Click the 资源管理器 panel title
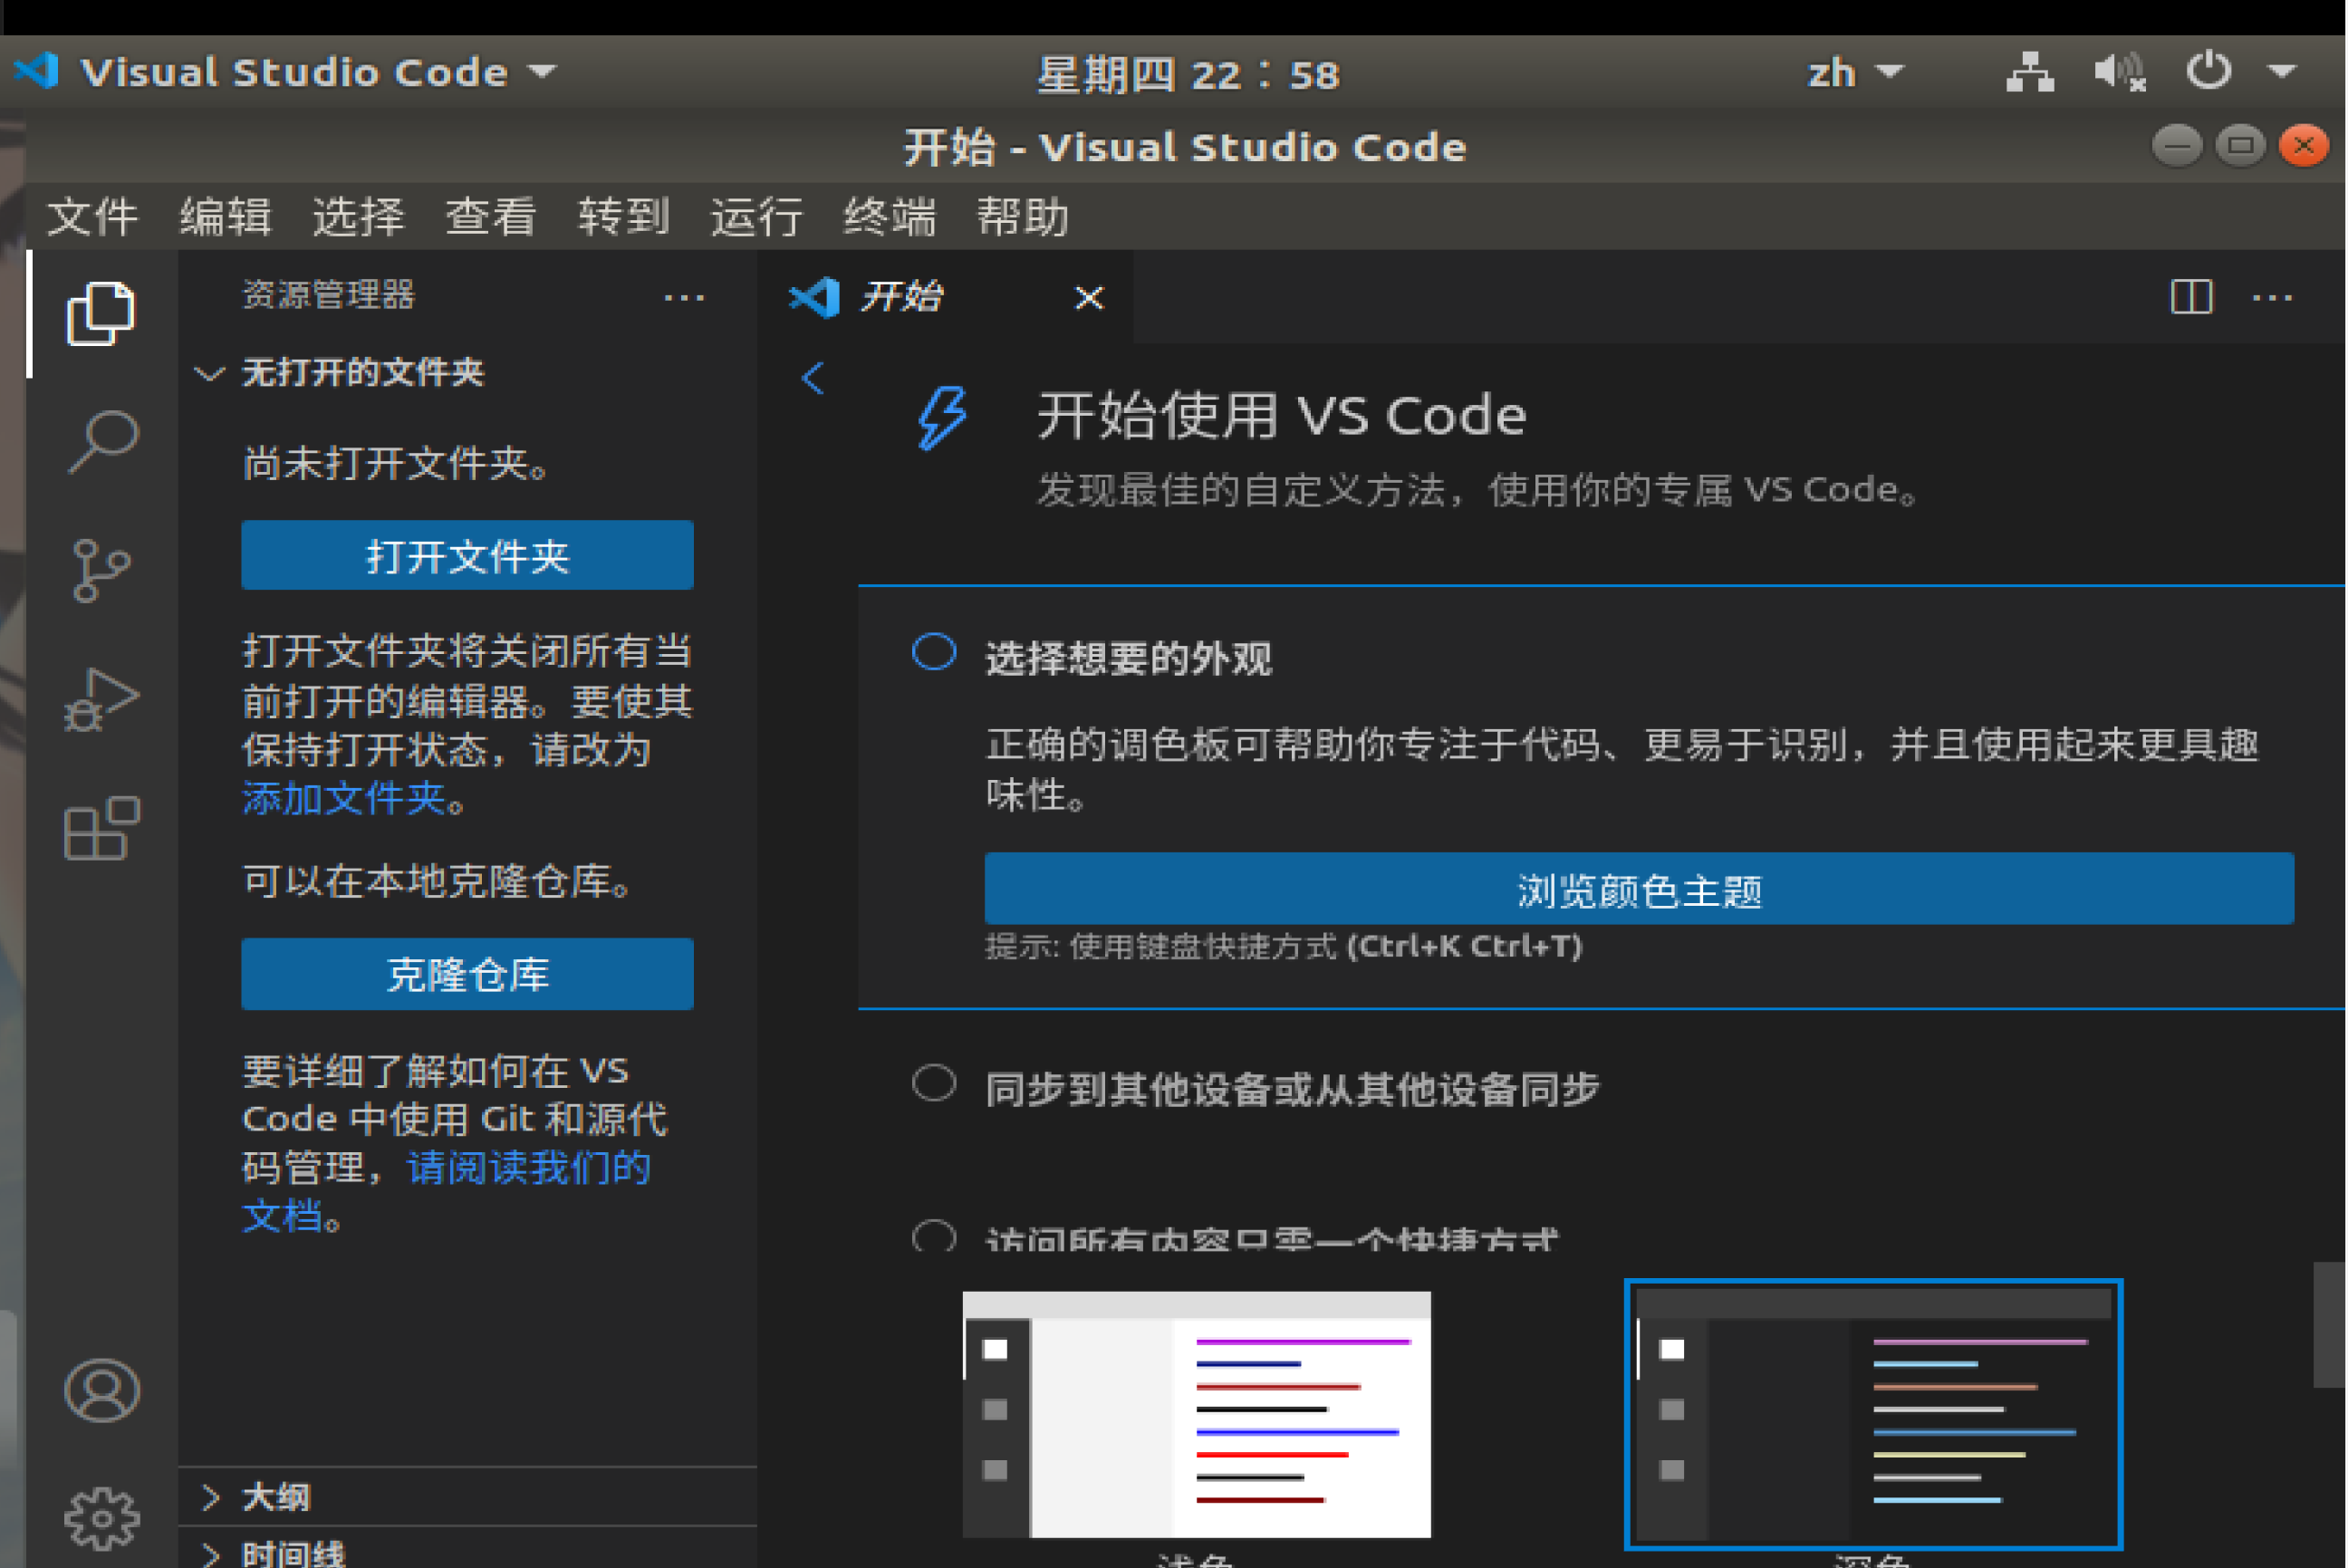The height and width of the screenshot is (1568, 2348). tap(328, 295)
